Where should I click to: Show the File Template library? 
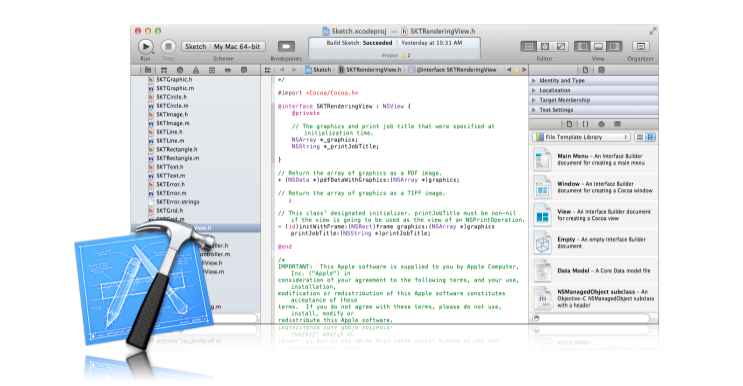click(x=570, y=124)
